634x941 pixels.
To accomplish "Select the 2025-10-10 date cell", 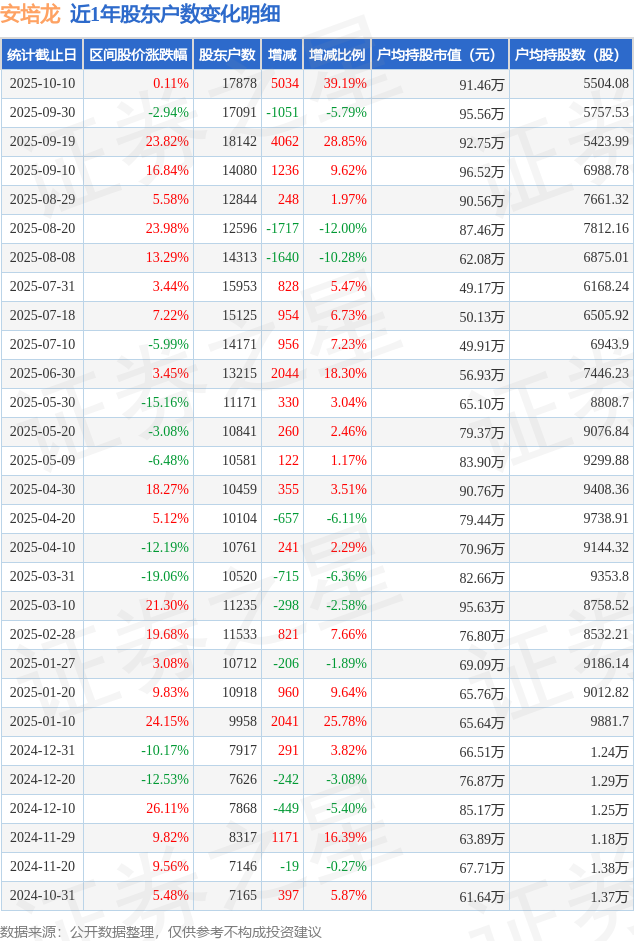I will 41,84.
